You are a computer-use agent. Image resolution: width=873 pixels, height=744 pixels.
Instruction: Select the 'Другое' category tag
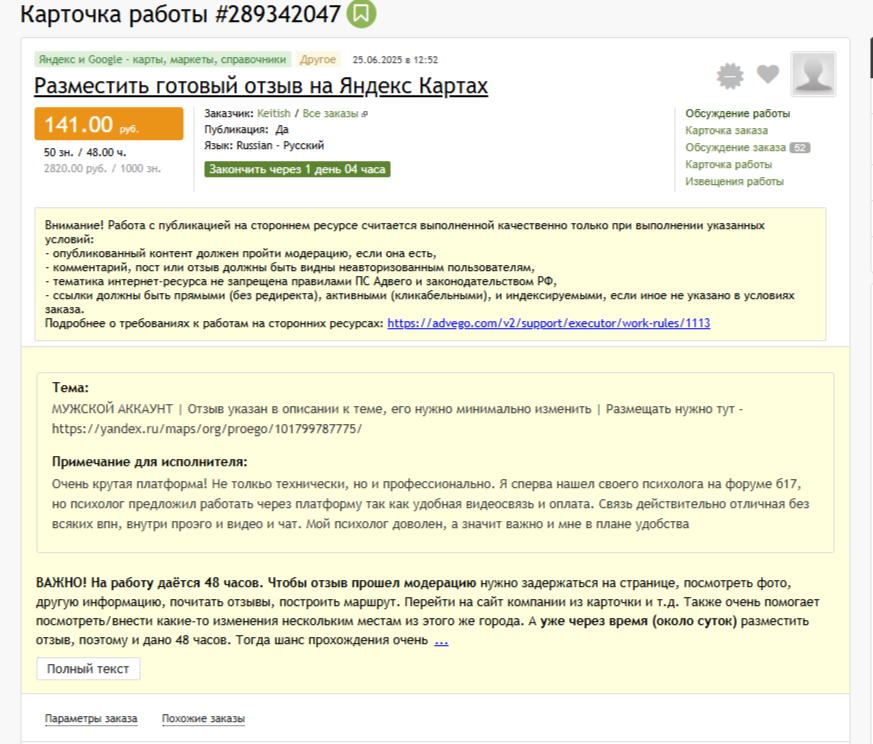click(x=318, y=60)
